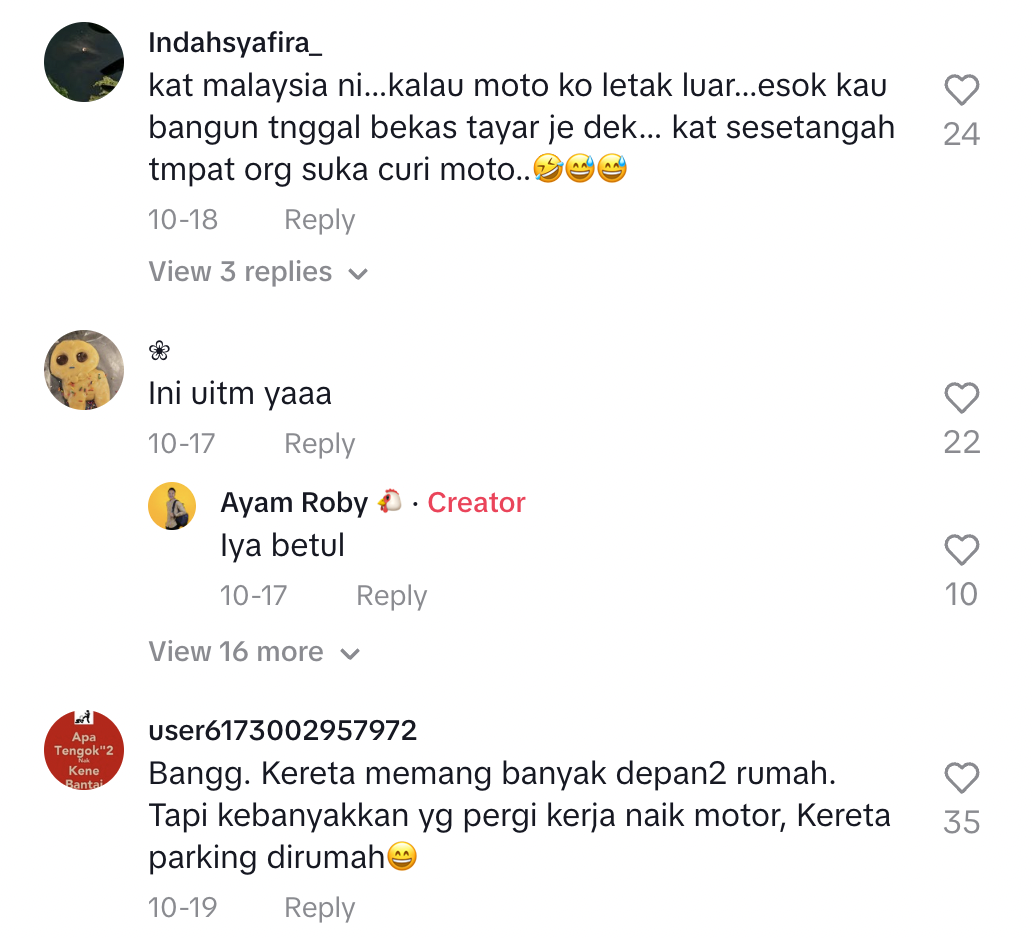
Task: Reply to user6173002957972's comment
Action: (x=319, y=908)
